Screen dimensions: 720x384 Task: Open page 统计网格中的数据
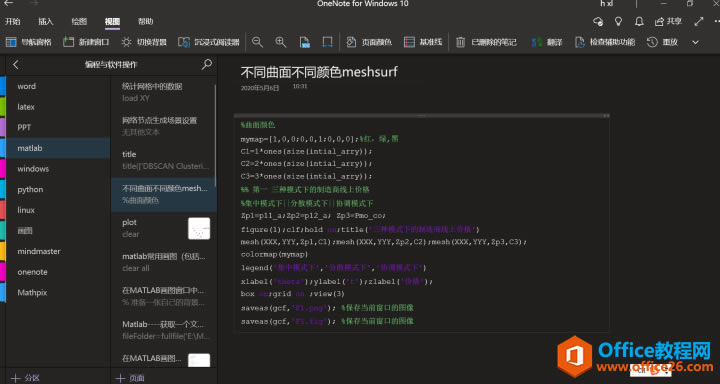pyautogui.click(x=163, y=92)
